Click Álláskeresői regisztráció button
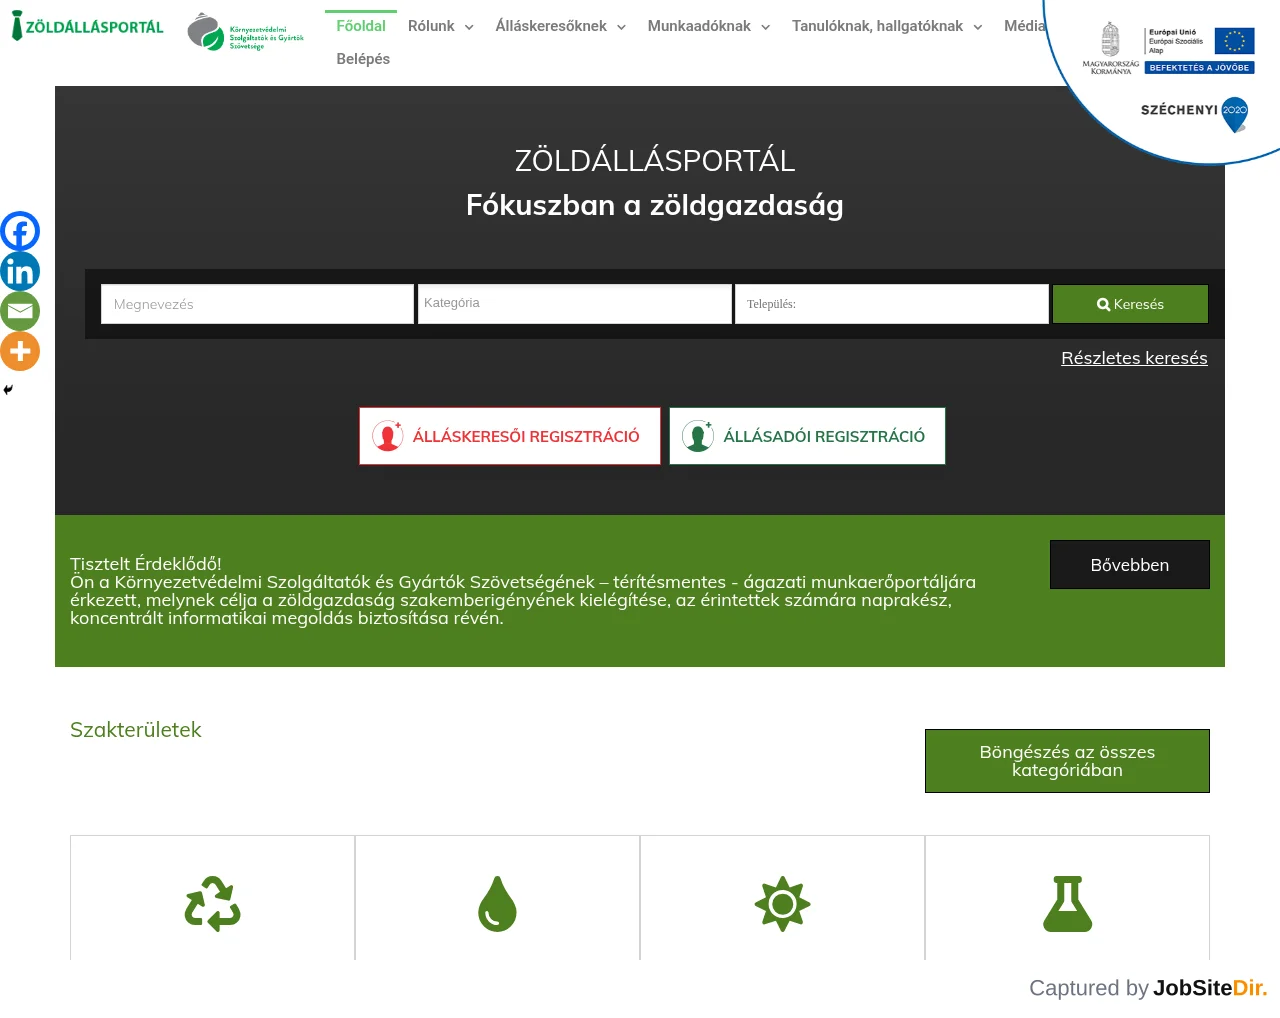The image size is (1280, 1018). [x=510, y=436]
